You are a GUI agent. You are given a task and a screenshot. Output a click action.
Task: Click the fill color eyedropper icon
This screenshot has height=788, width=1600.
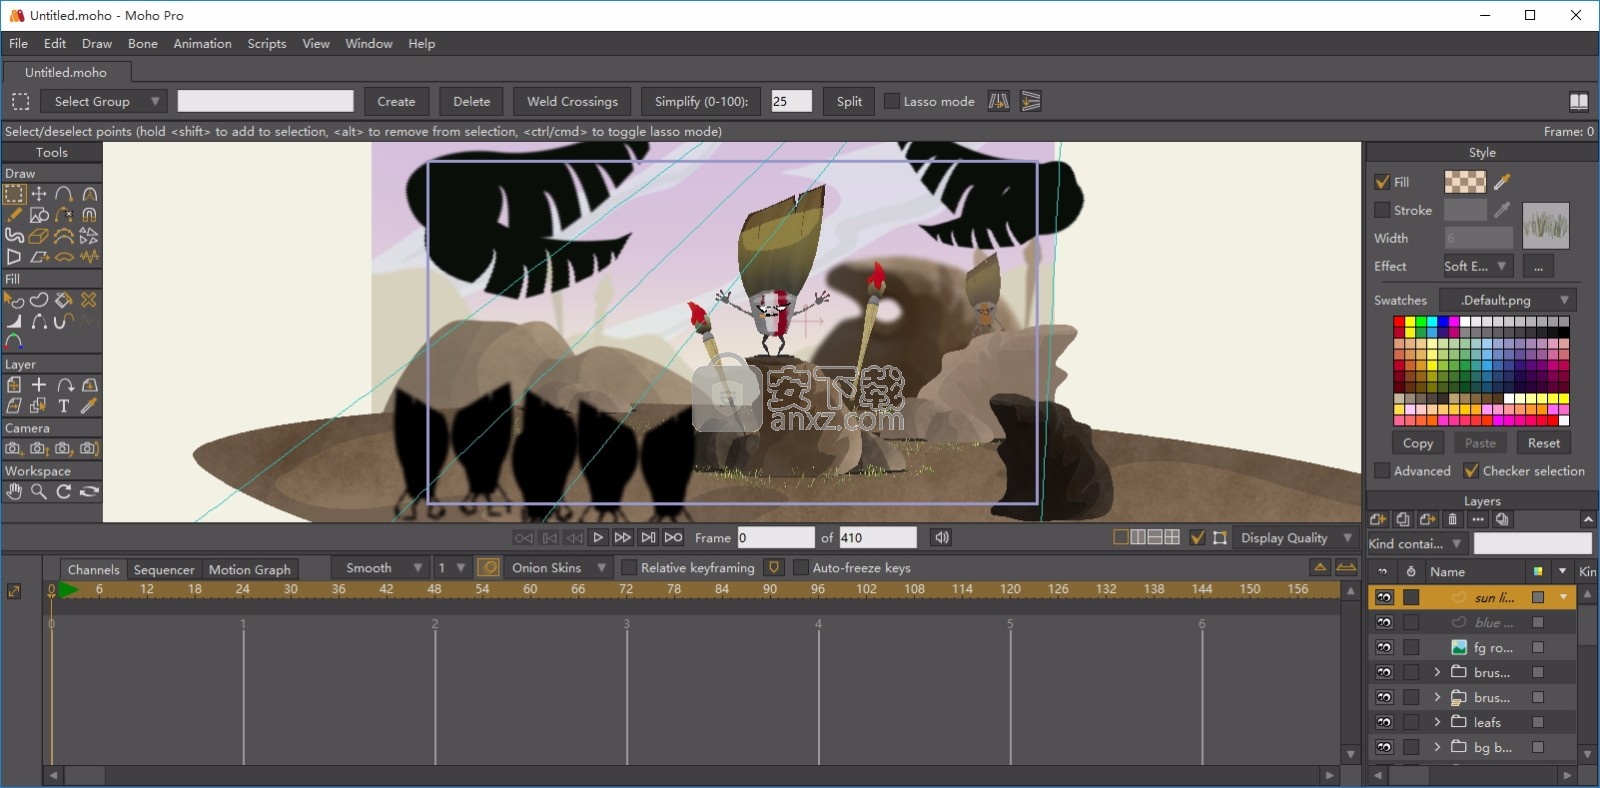[x=1502, y=182]
